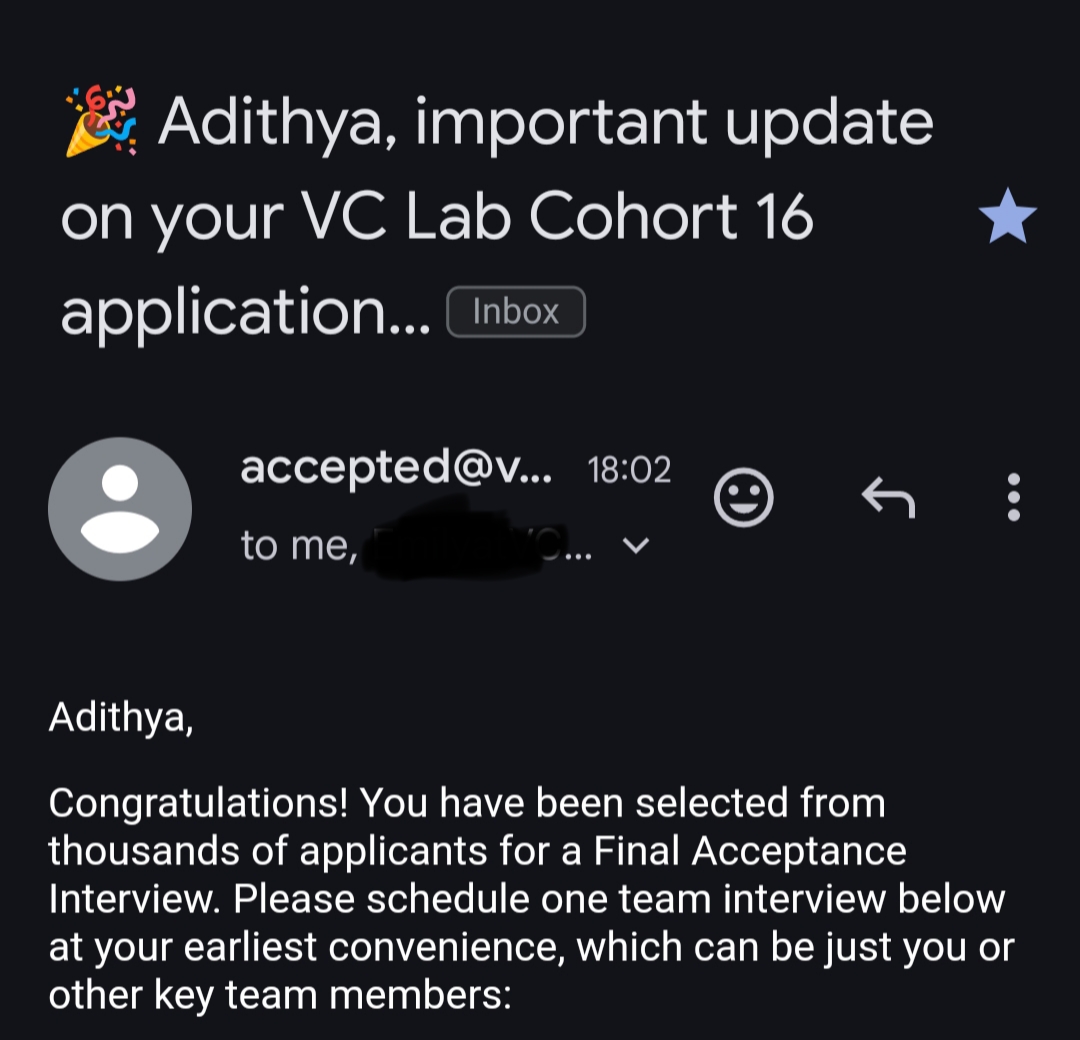Image resolution: width=1080 pixels, height=1040 pixels.
Task: Add an emoji reaction to the email
Action: pos(744,497)
